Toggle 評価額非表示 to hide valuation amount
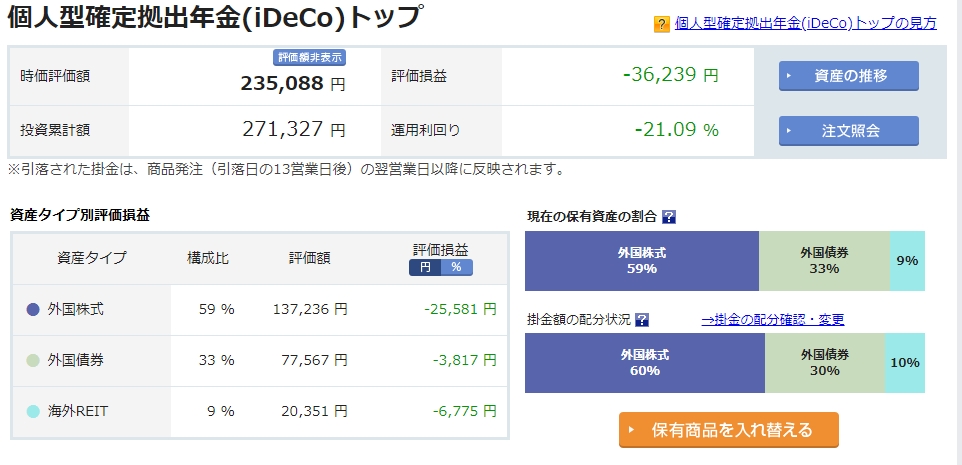Viewport: 962px width, 465px height. [309, 58]
